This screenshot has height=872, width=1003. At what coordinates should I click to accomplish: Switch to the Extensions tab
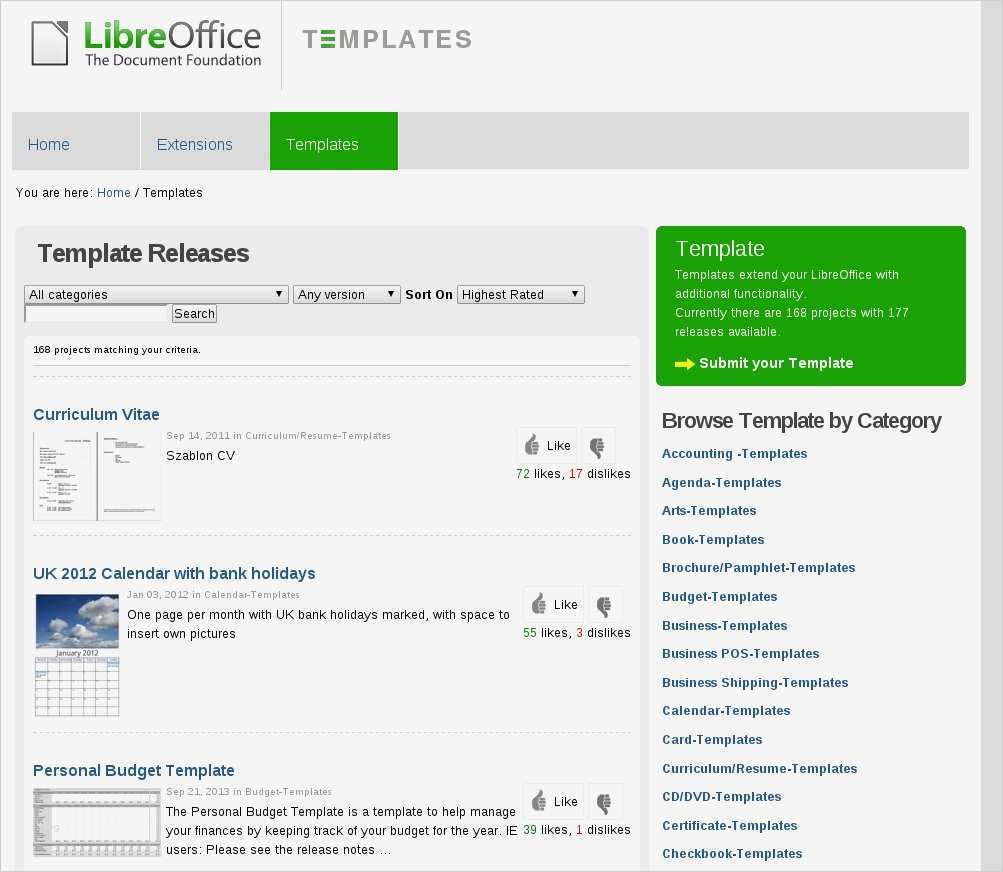coord(194,144)
